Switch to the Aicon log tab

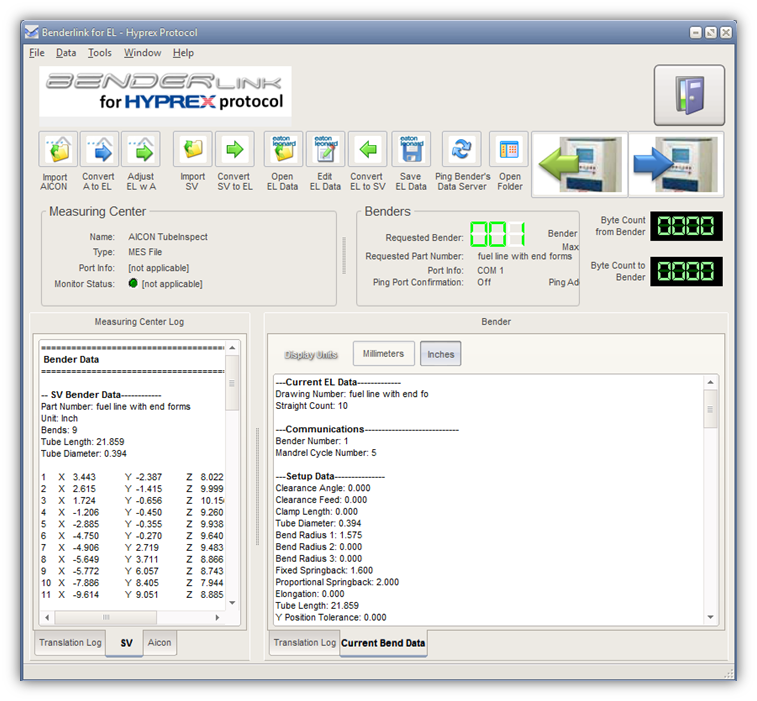(160, 643)
